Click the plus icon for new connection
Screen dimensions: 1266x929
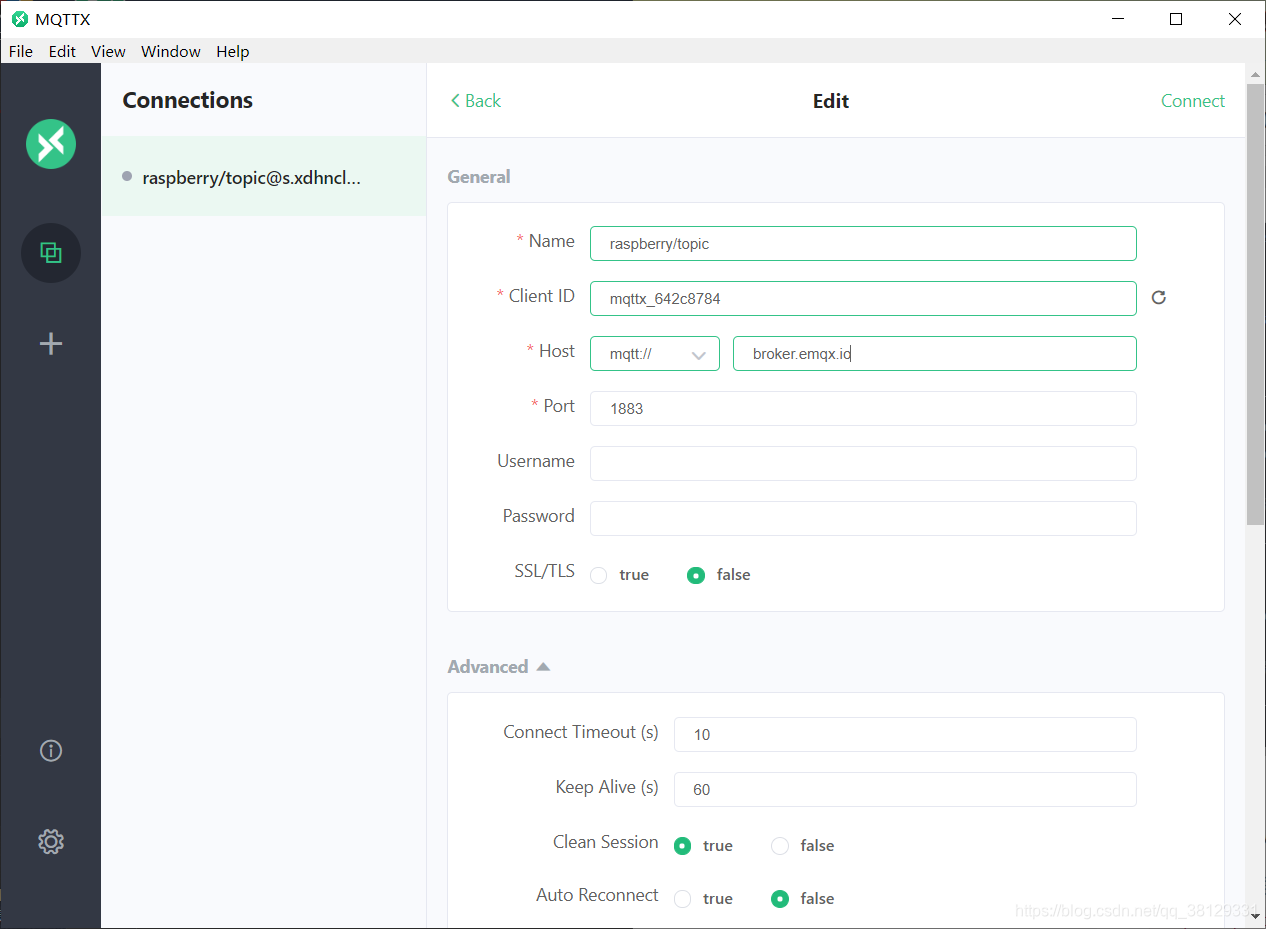tap(51, 344)
